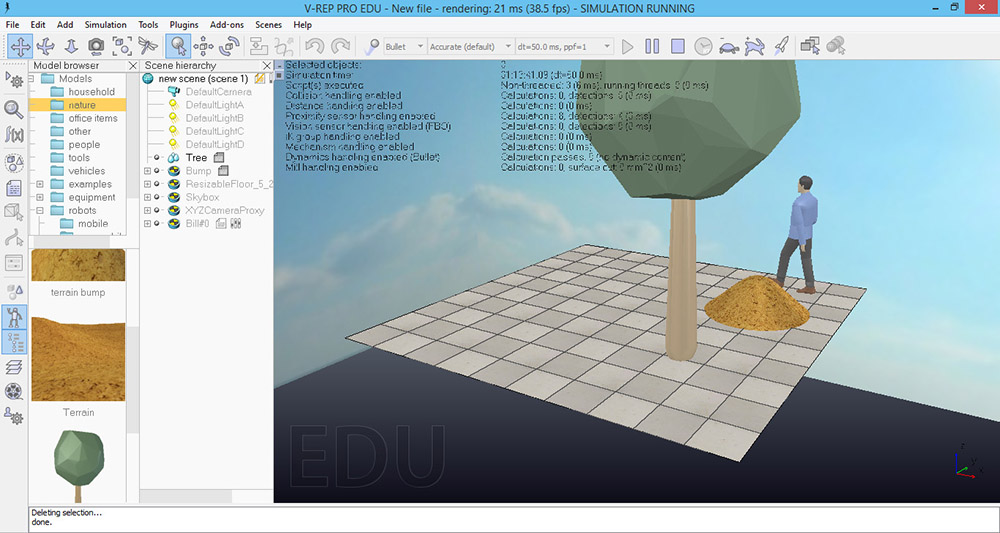Open the Plugins menu
The width and height of the screenshot is (1000, 533).
[x=184, y=25]
